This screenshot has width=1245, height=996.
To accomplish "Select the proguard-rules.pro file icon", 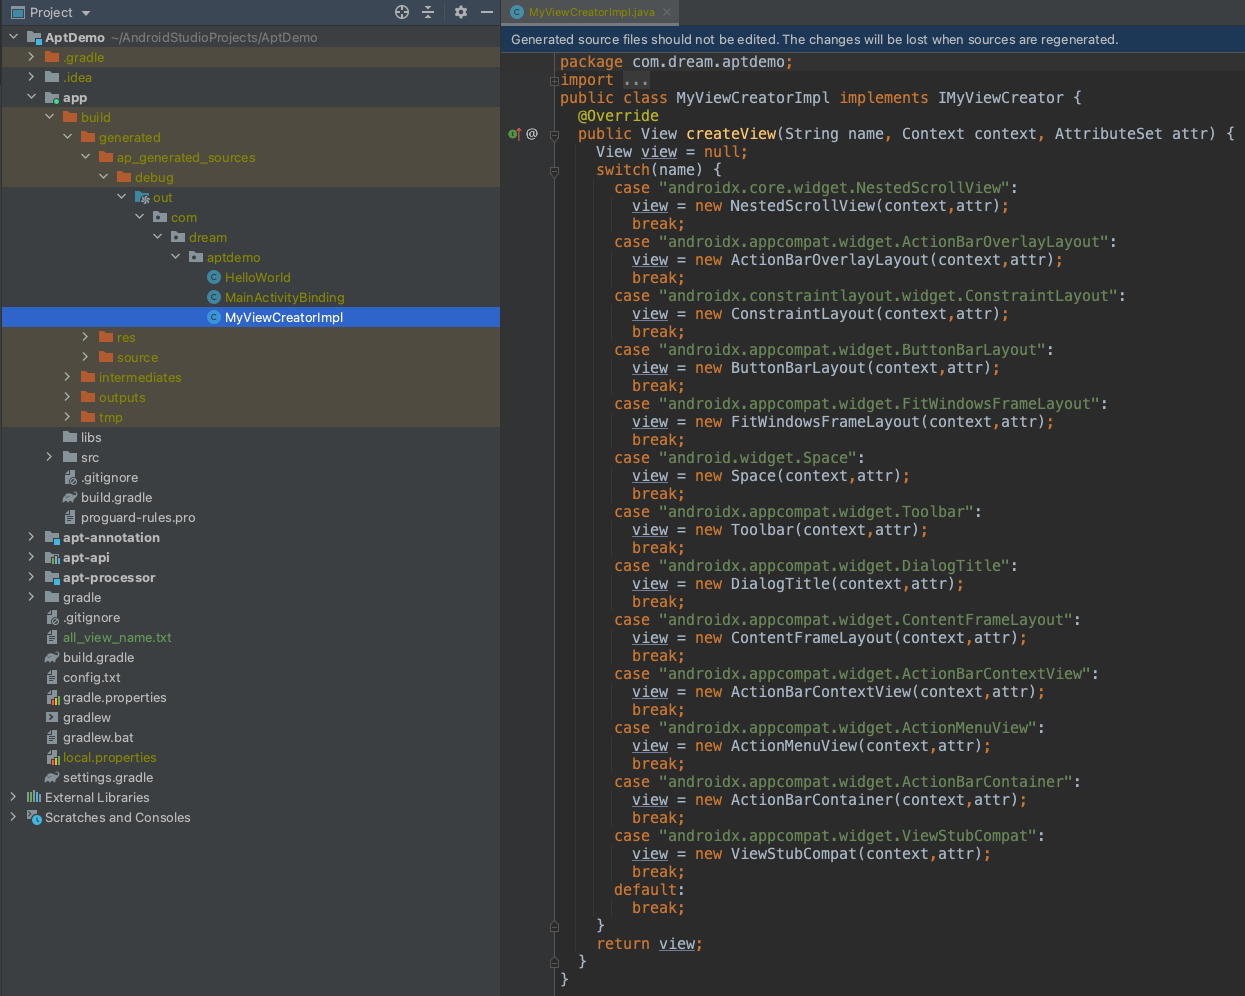I will [70, 517].
